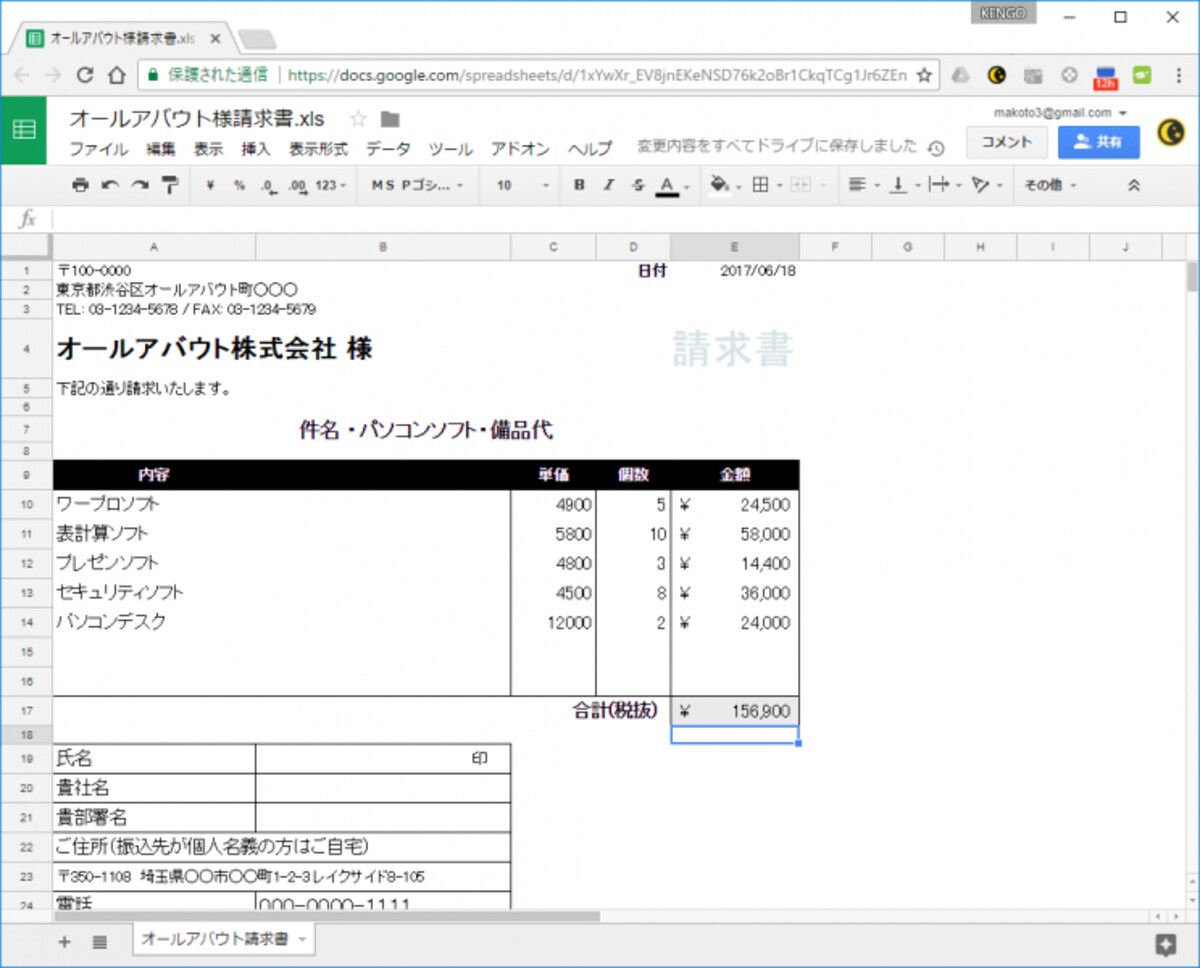Star the document title
This screenshot has width=1200, height=968.
357,119
